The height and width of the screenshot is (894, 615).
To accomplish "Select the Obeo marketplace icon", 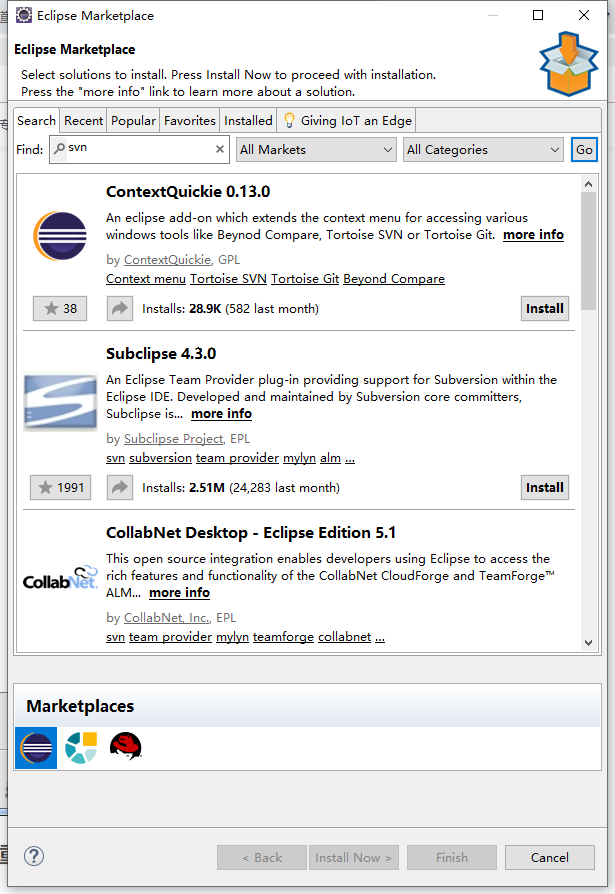I will 81,747.
